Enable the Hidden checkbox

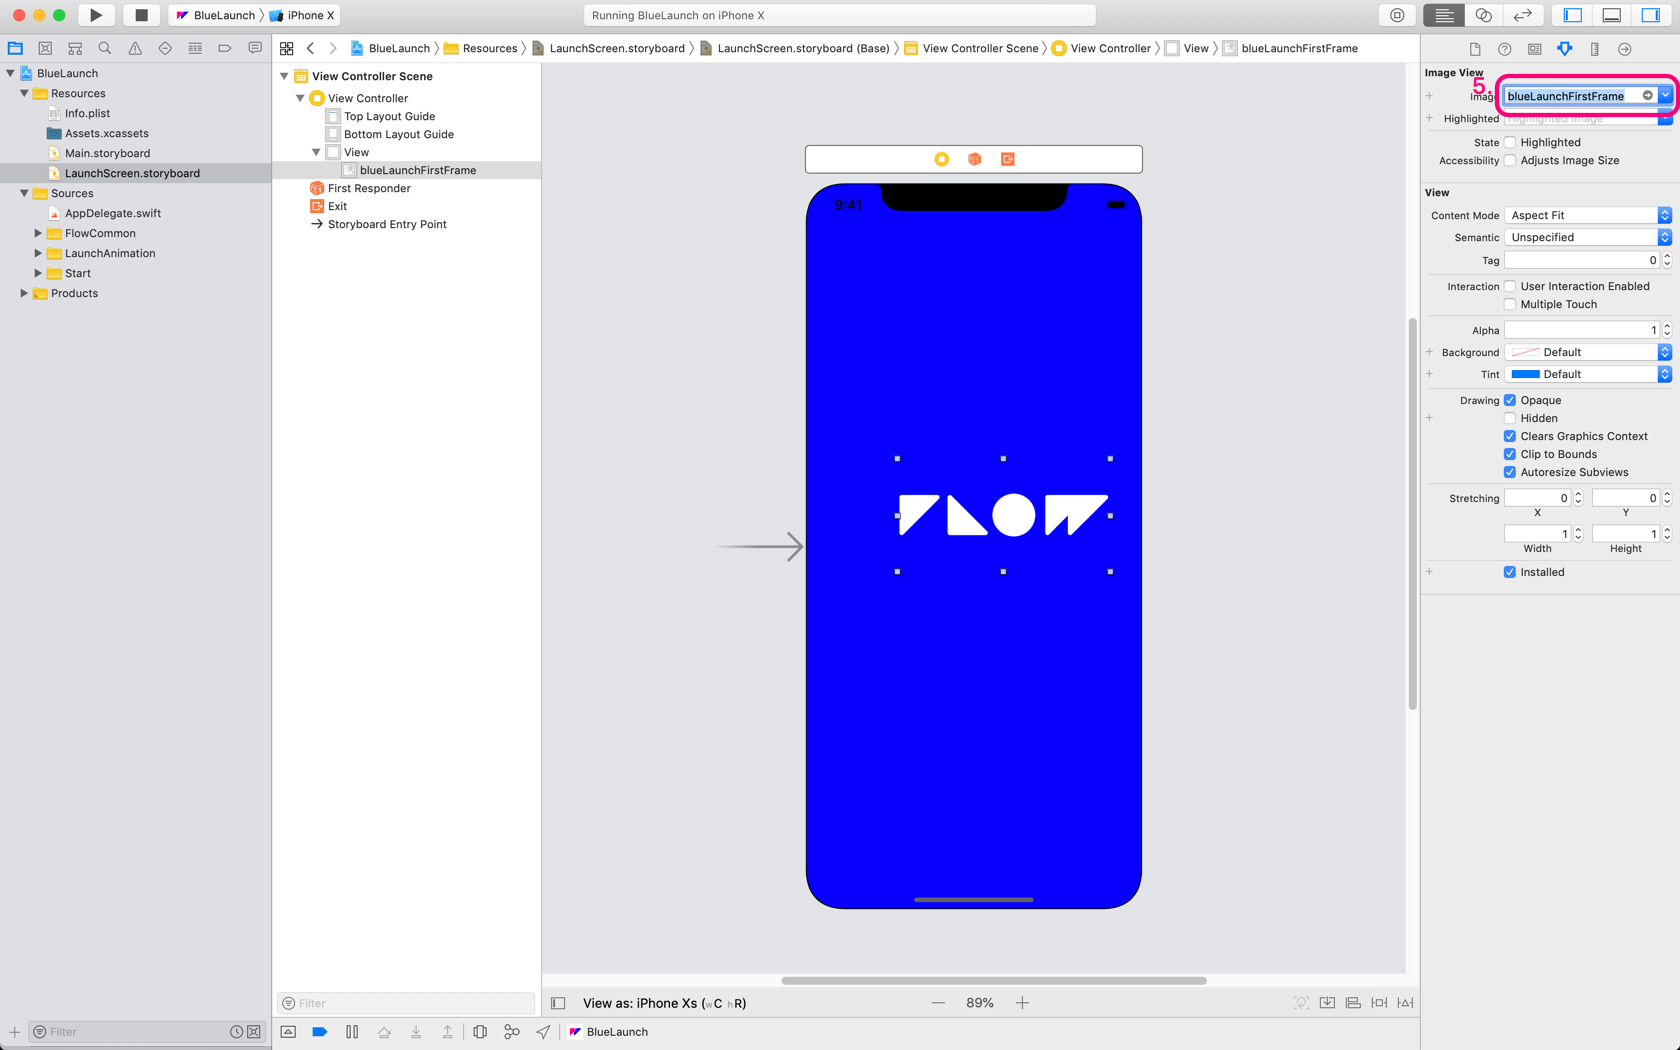coord(1509,418)
